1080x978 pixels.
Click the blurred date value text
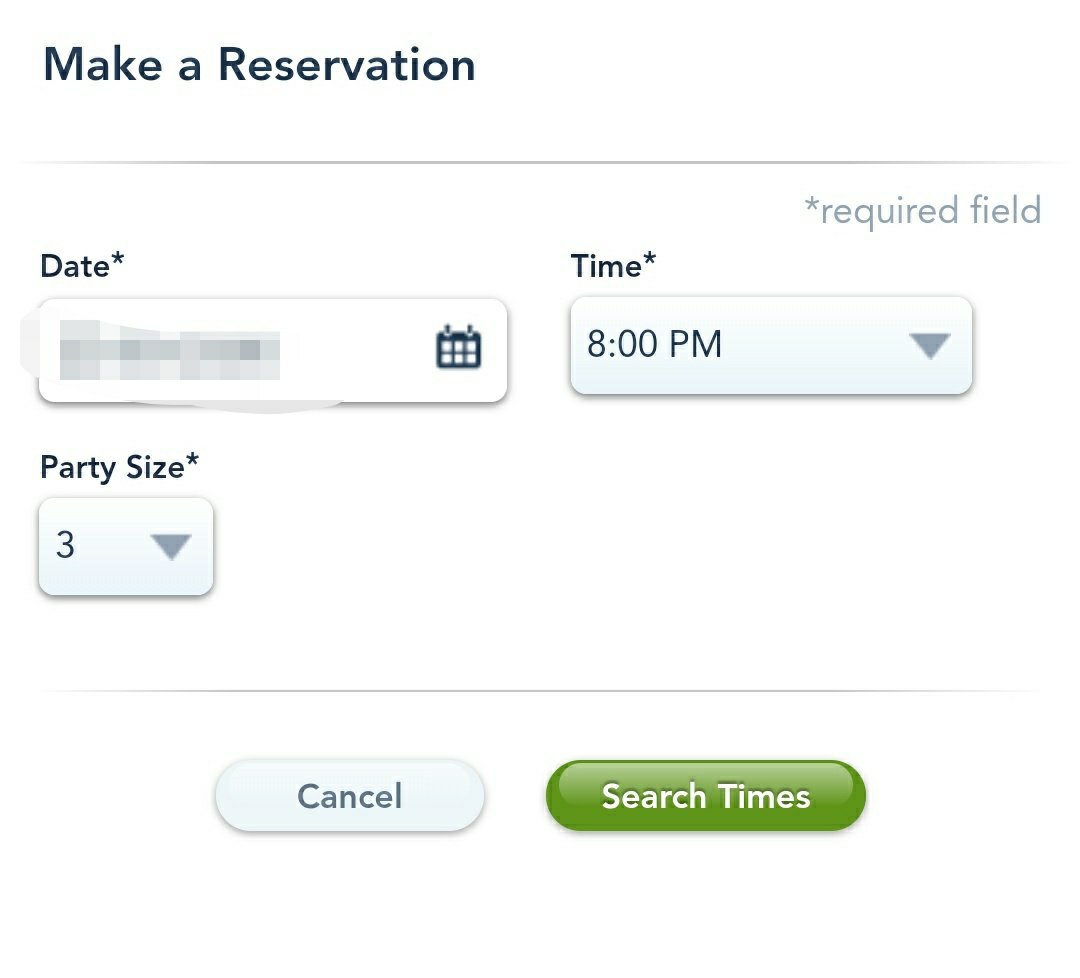tap(168, 350)
